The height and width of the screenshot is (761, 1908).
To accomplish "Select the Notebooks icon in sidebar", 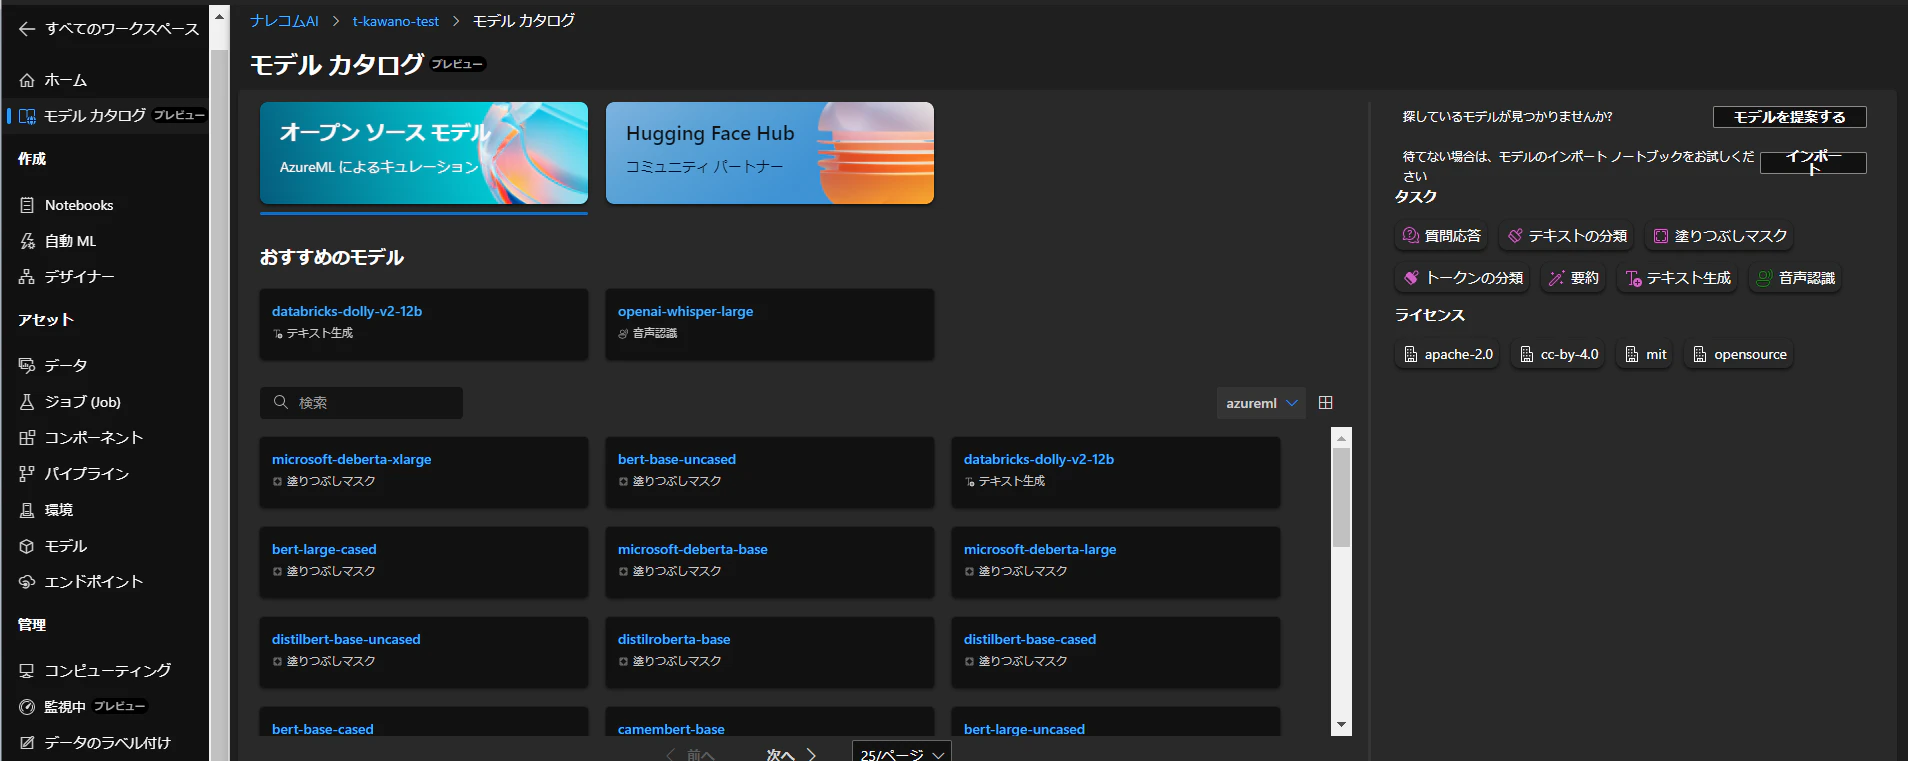I will pyautogui.click(x=27, y=205).
